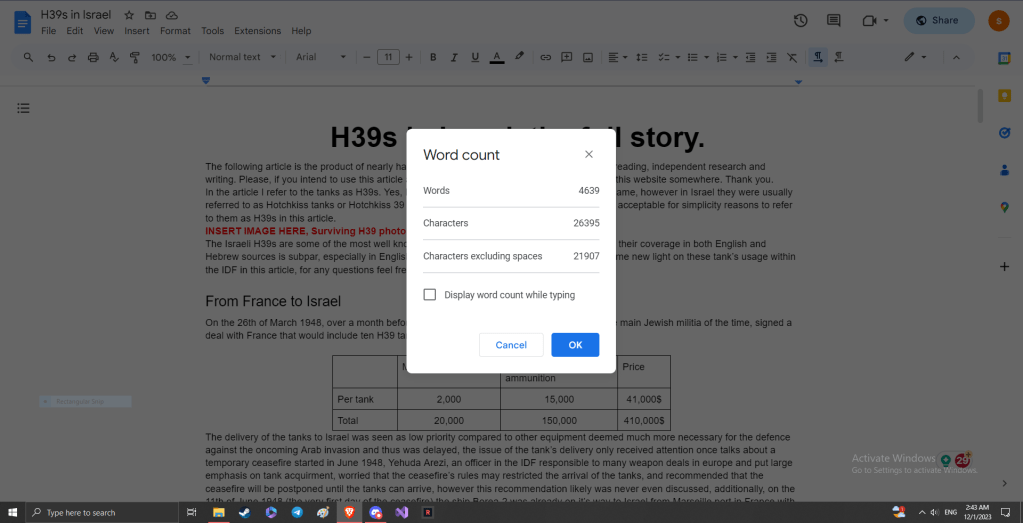Star the H39s in Israel document
This screenshot has width=1023, height=523.
tap(129, 16)
